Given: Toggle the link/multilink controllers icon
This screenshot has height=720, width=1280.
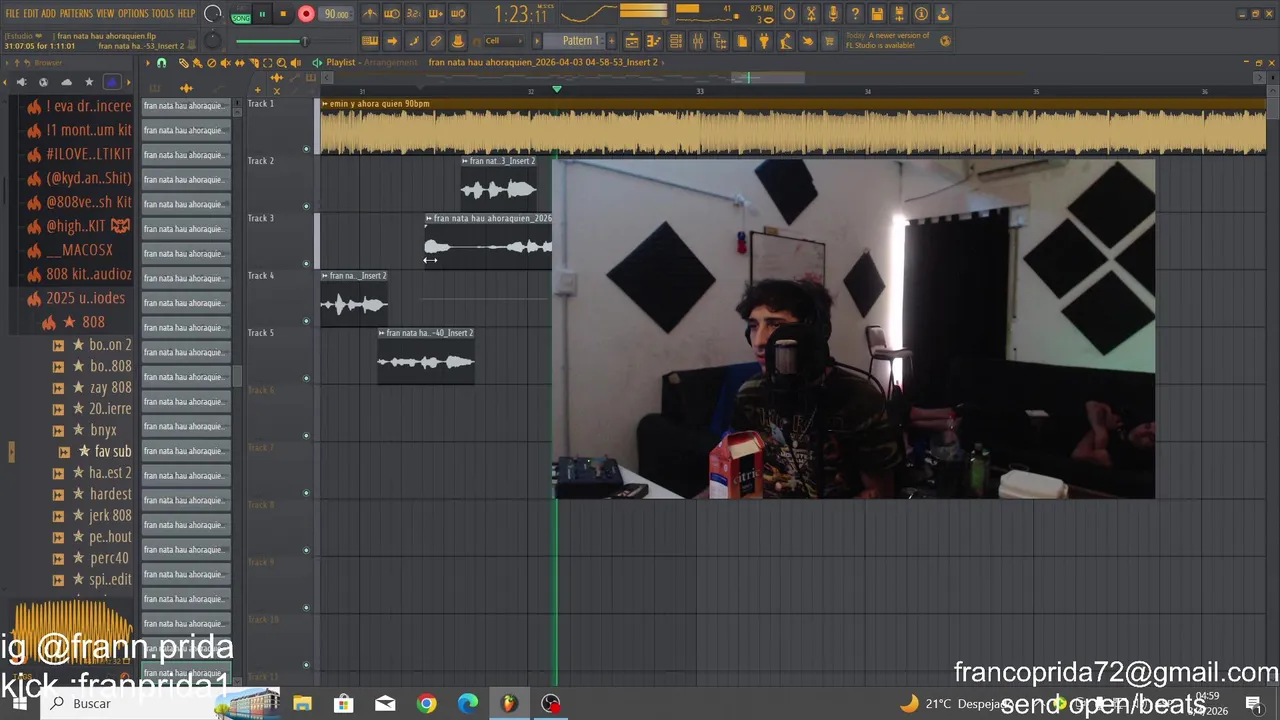Looking at the screenshot, I should [436, 41].
